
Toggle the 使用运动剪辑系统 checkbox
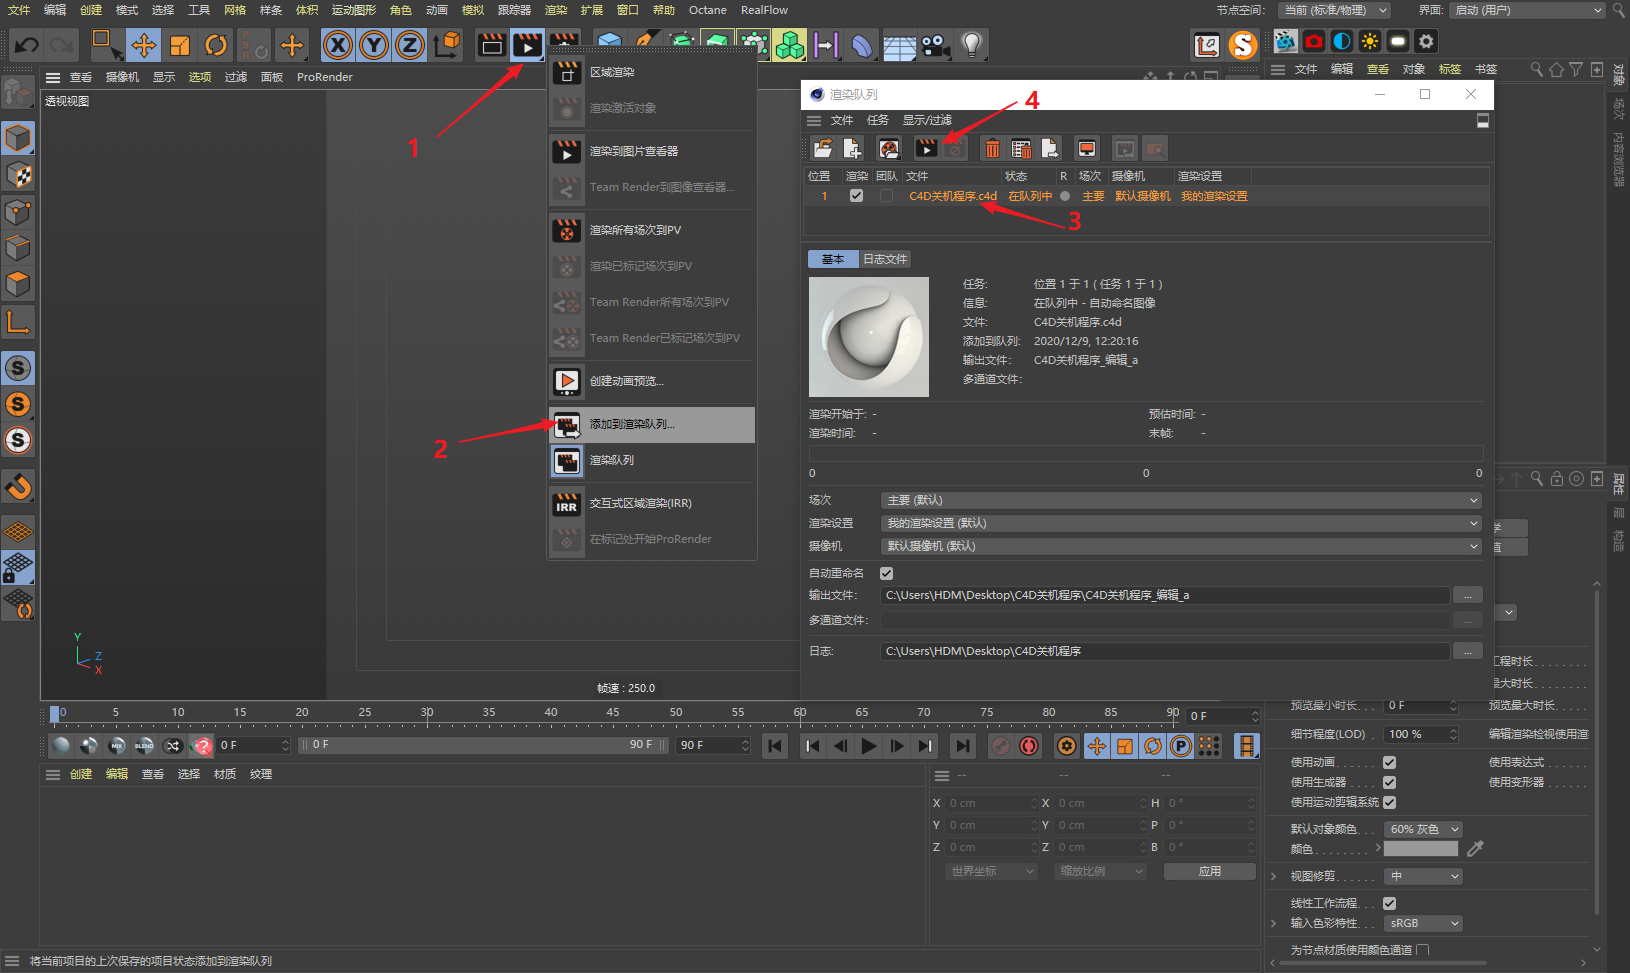click(x=1389, y=802)
